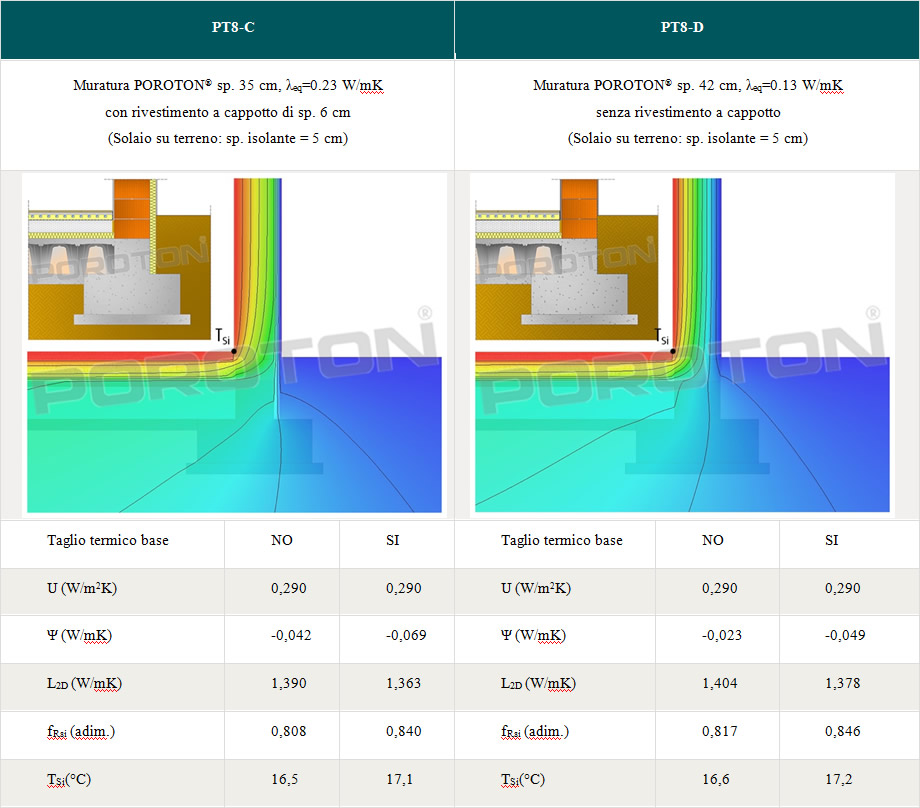Select the L2D value 1,378
This screenshot has height=808, width=920.
coord(843,684)
